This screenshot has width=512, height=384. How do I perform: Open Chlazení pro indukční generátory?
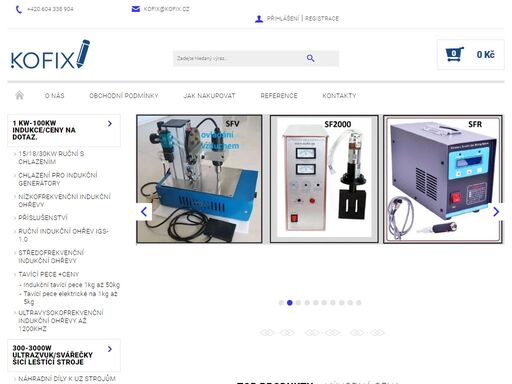point(58,179)
